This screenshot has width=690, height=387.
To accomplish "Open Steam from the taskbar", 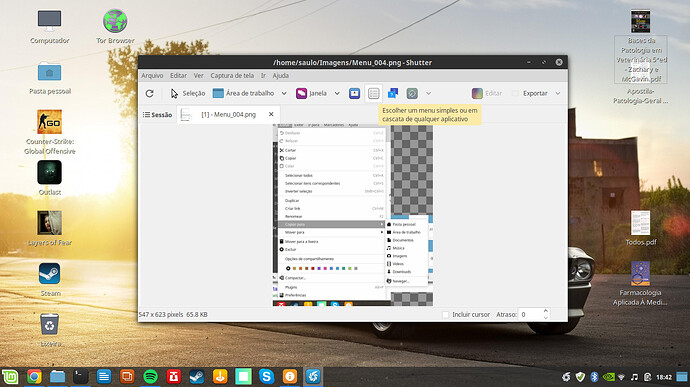I will [197, 377].
